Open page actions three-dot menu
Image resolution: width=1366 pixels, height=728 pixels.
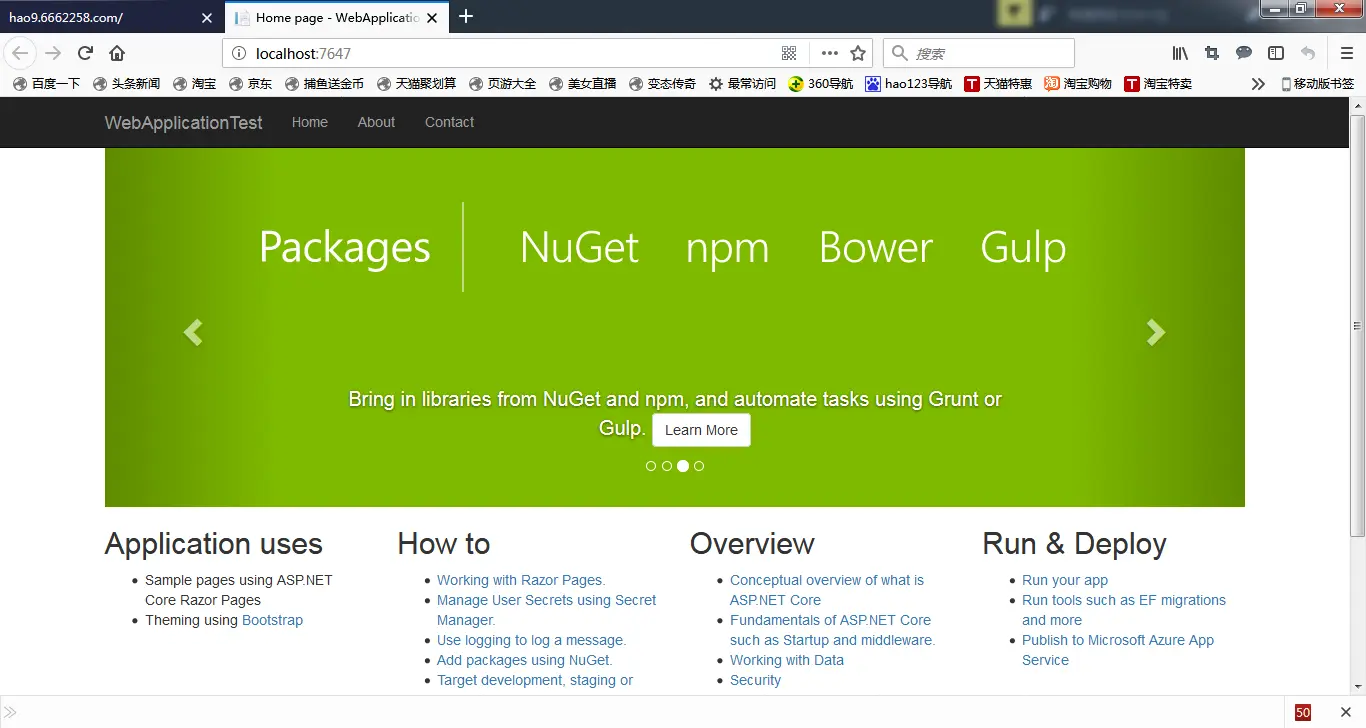(830, 54)
